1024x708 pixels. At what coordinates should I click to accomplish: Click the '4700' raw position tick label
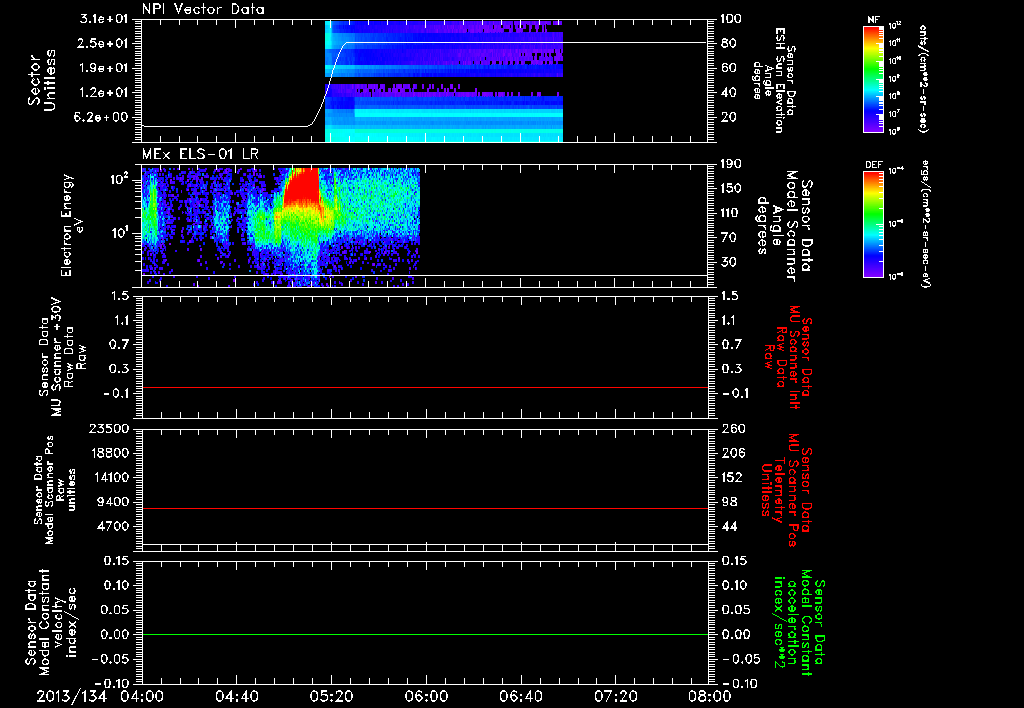click(x=114, y=526)
